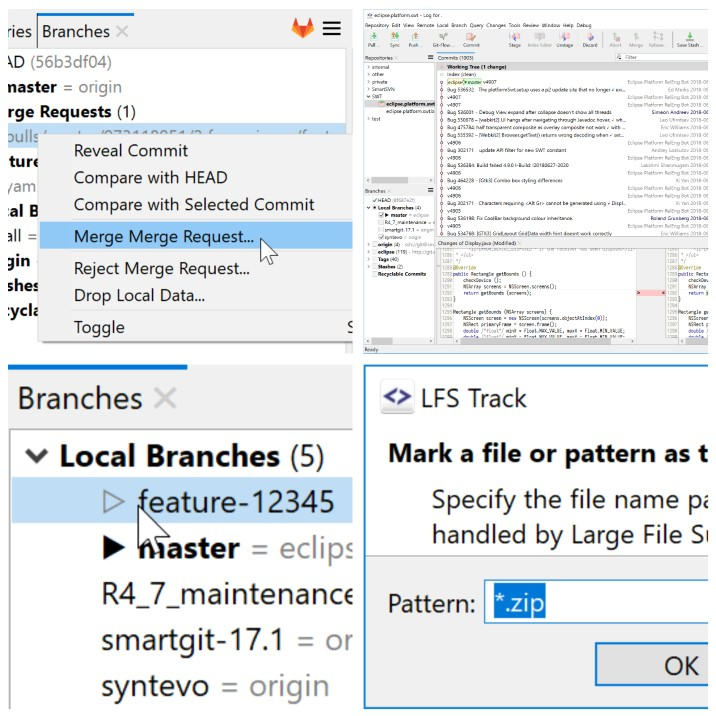The height and width of the screenshot is (716, 716).
Task: Open the Repositories panel hamburger menu
Action: pos(430,58)
